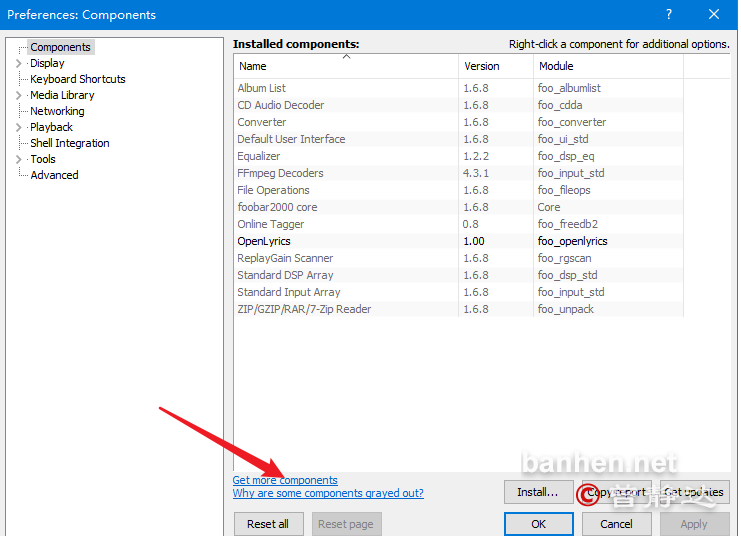This screenshot has width=741, height=536.
Task: Open Networking preferences
Action: point(57,111)
